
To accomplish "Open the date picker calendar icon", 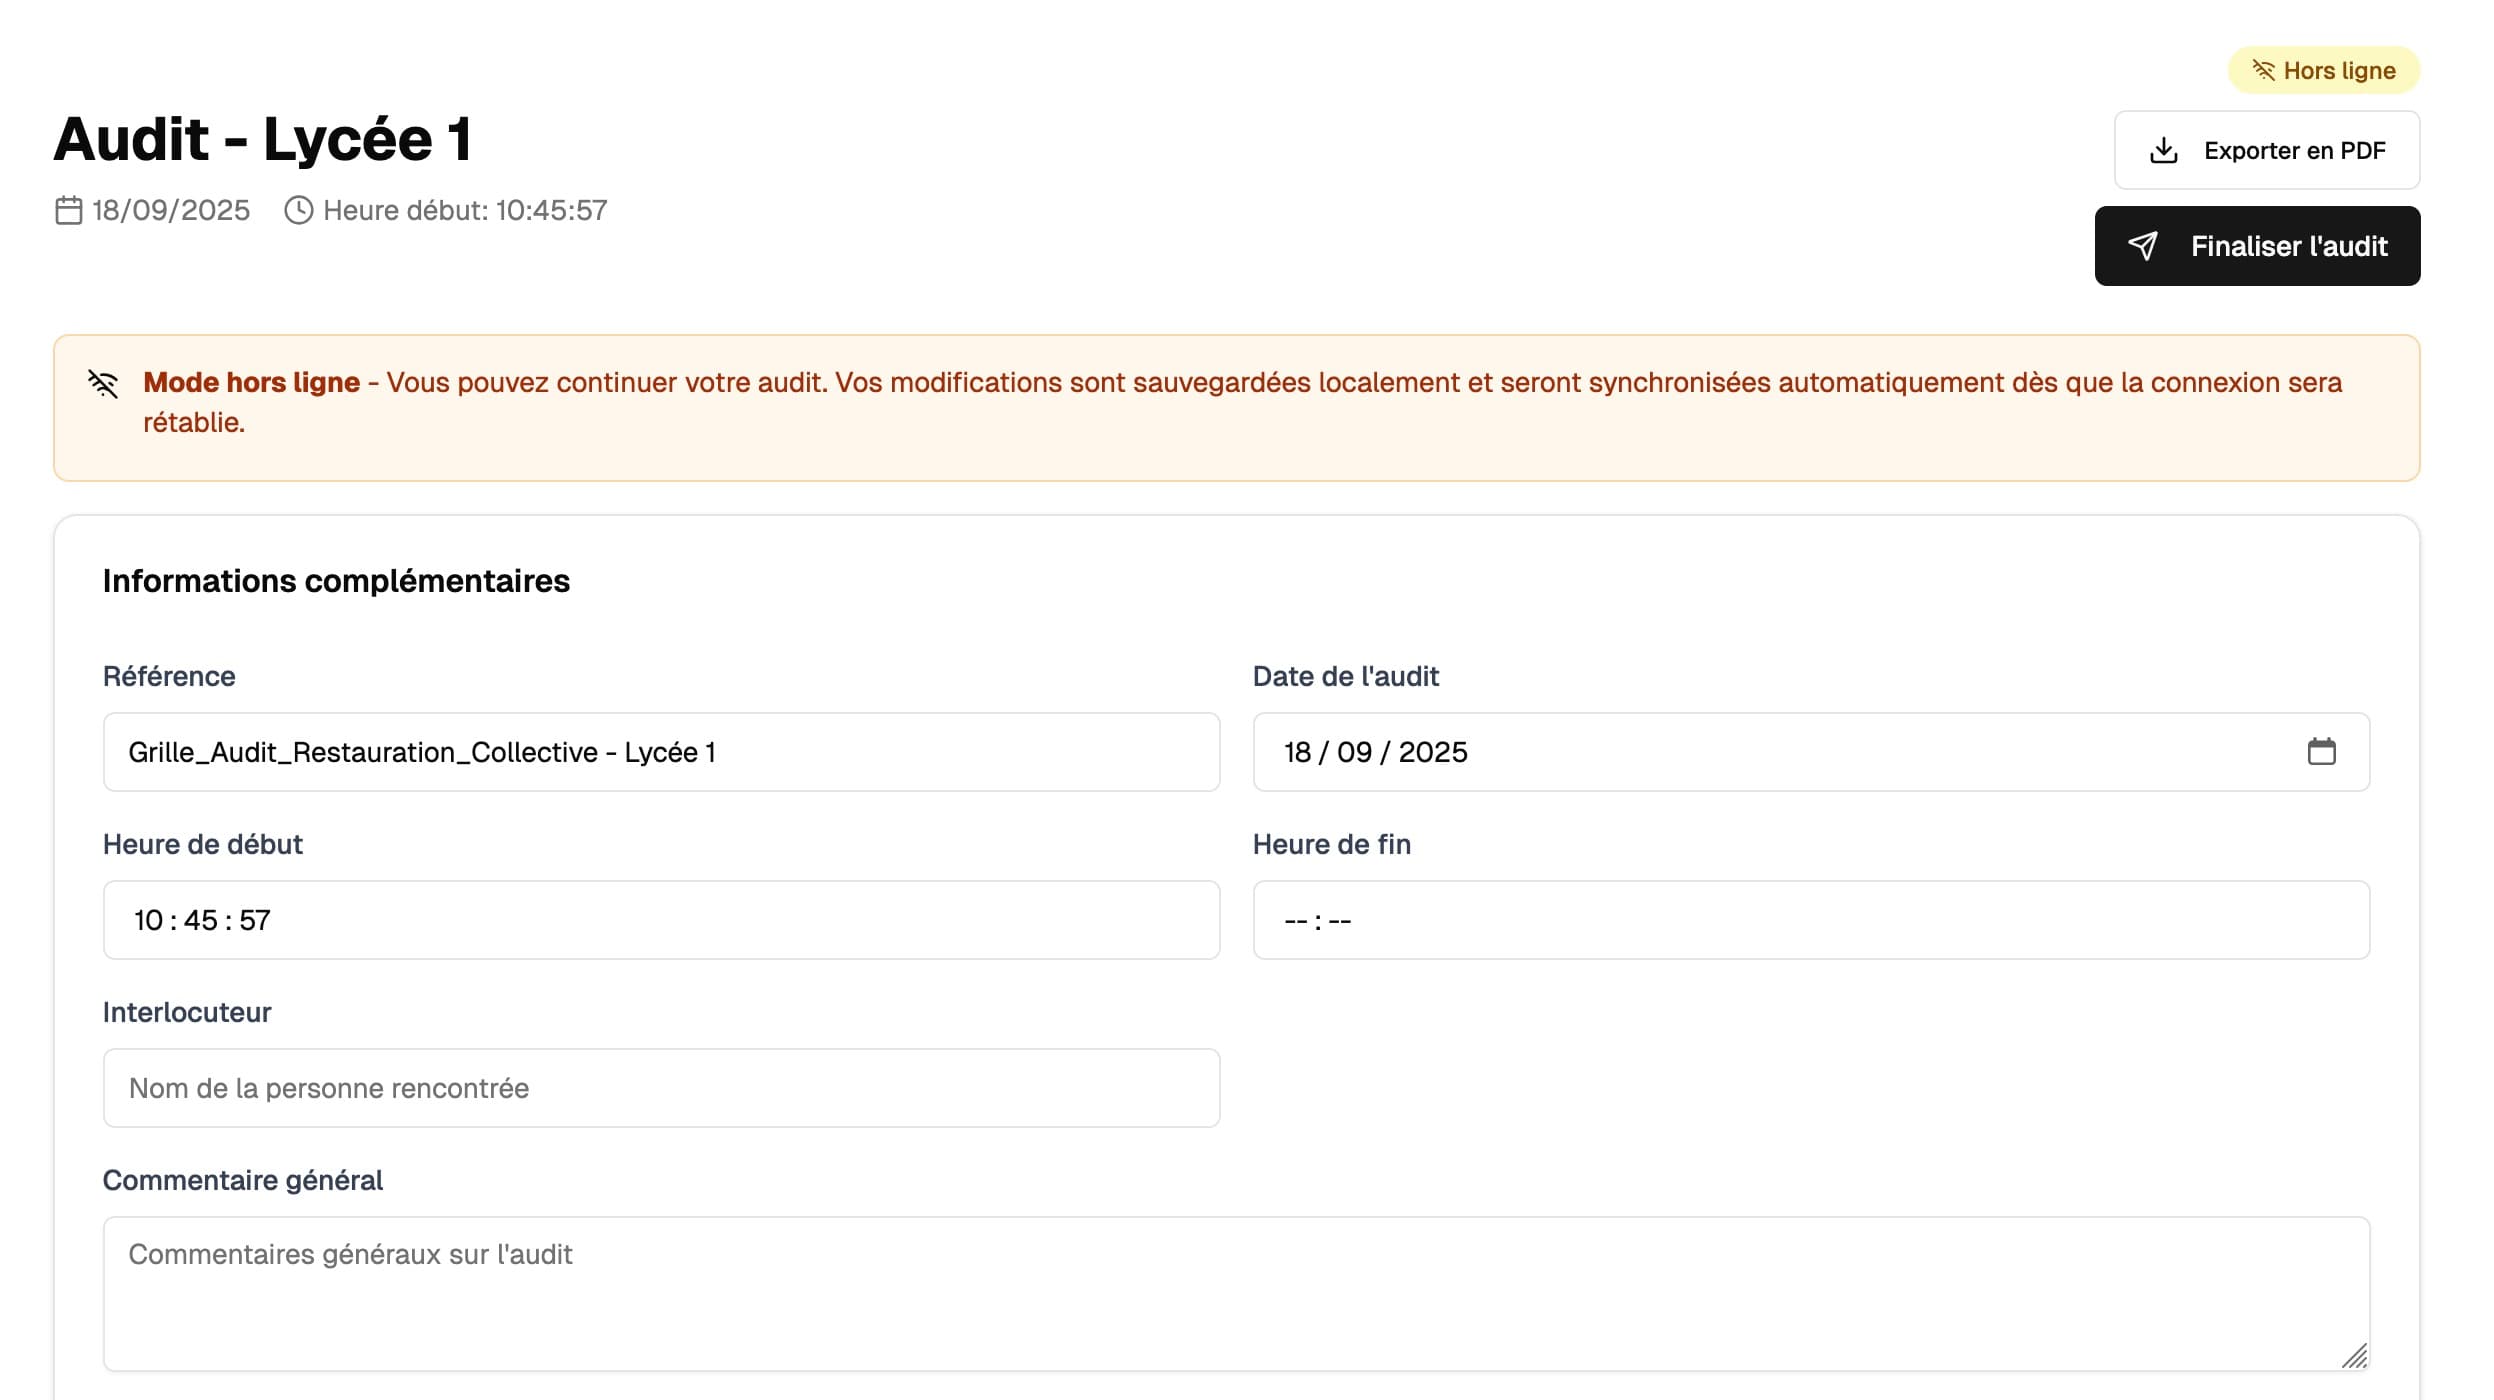I will click(x=2321, y=752).
